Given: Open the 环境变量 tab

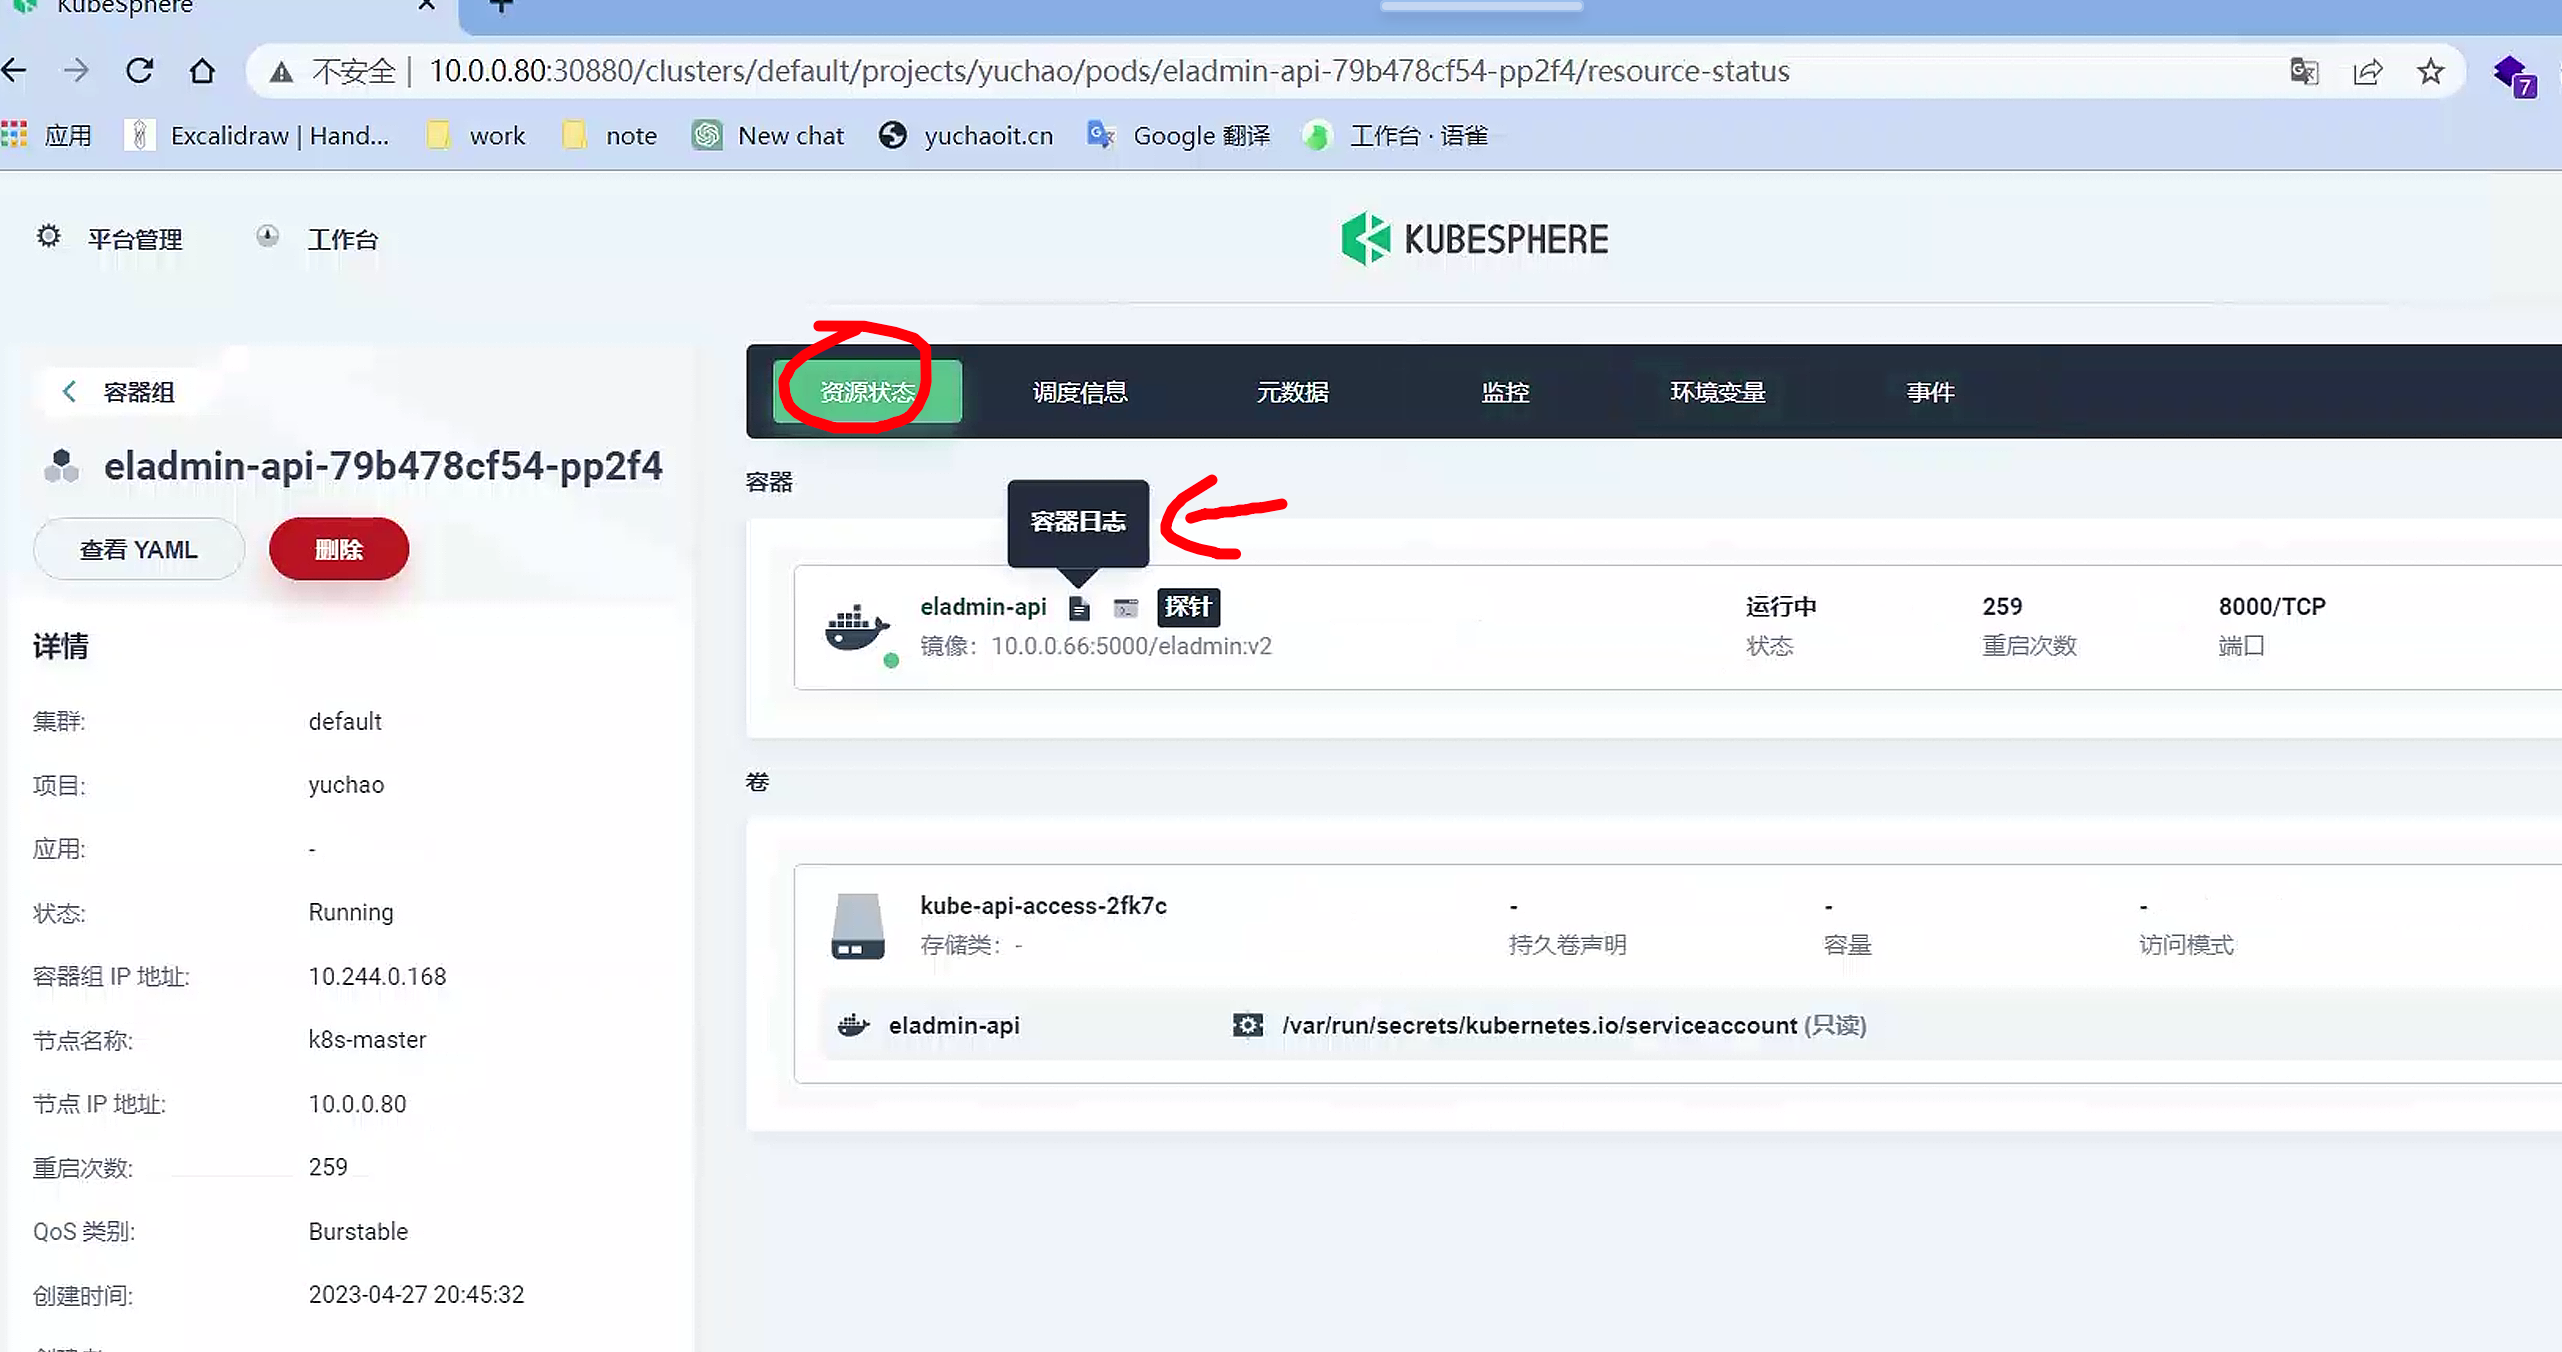Looking at the screenshot, I should point(1717,392).
